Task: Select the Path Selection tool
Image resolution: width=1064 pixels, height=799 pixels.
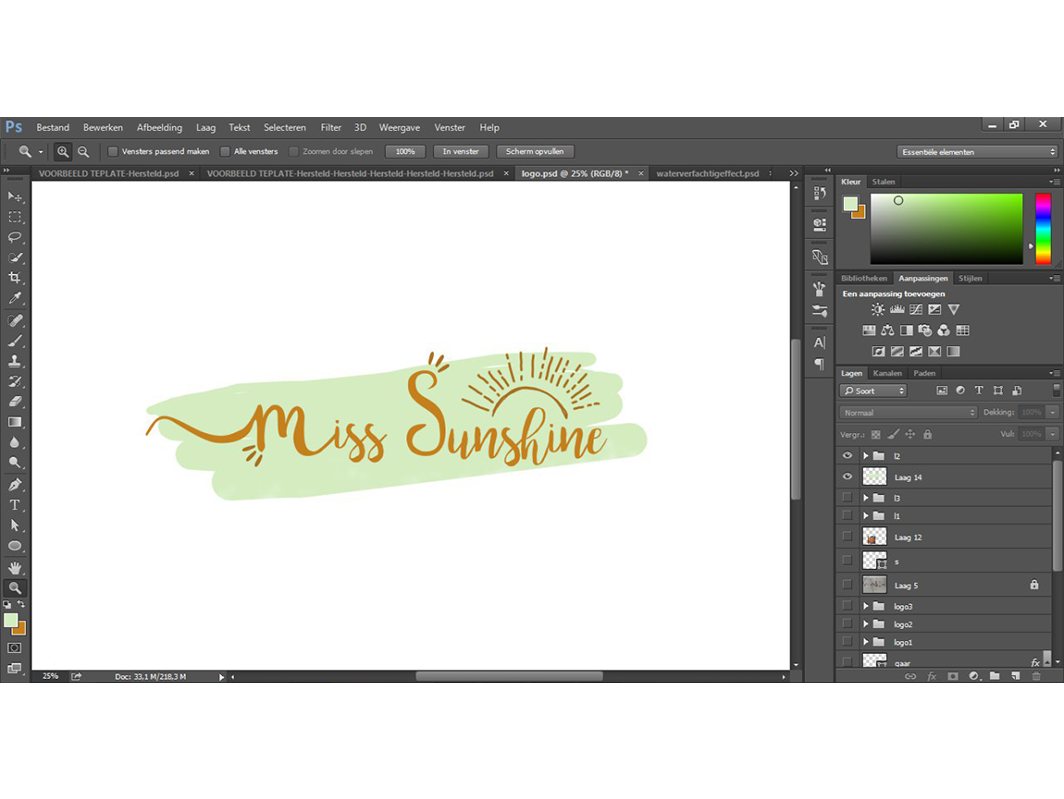Action: (x=15, y=525)
